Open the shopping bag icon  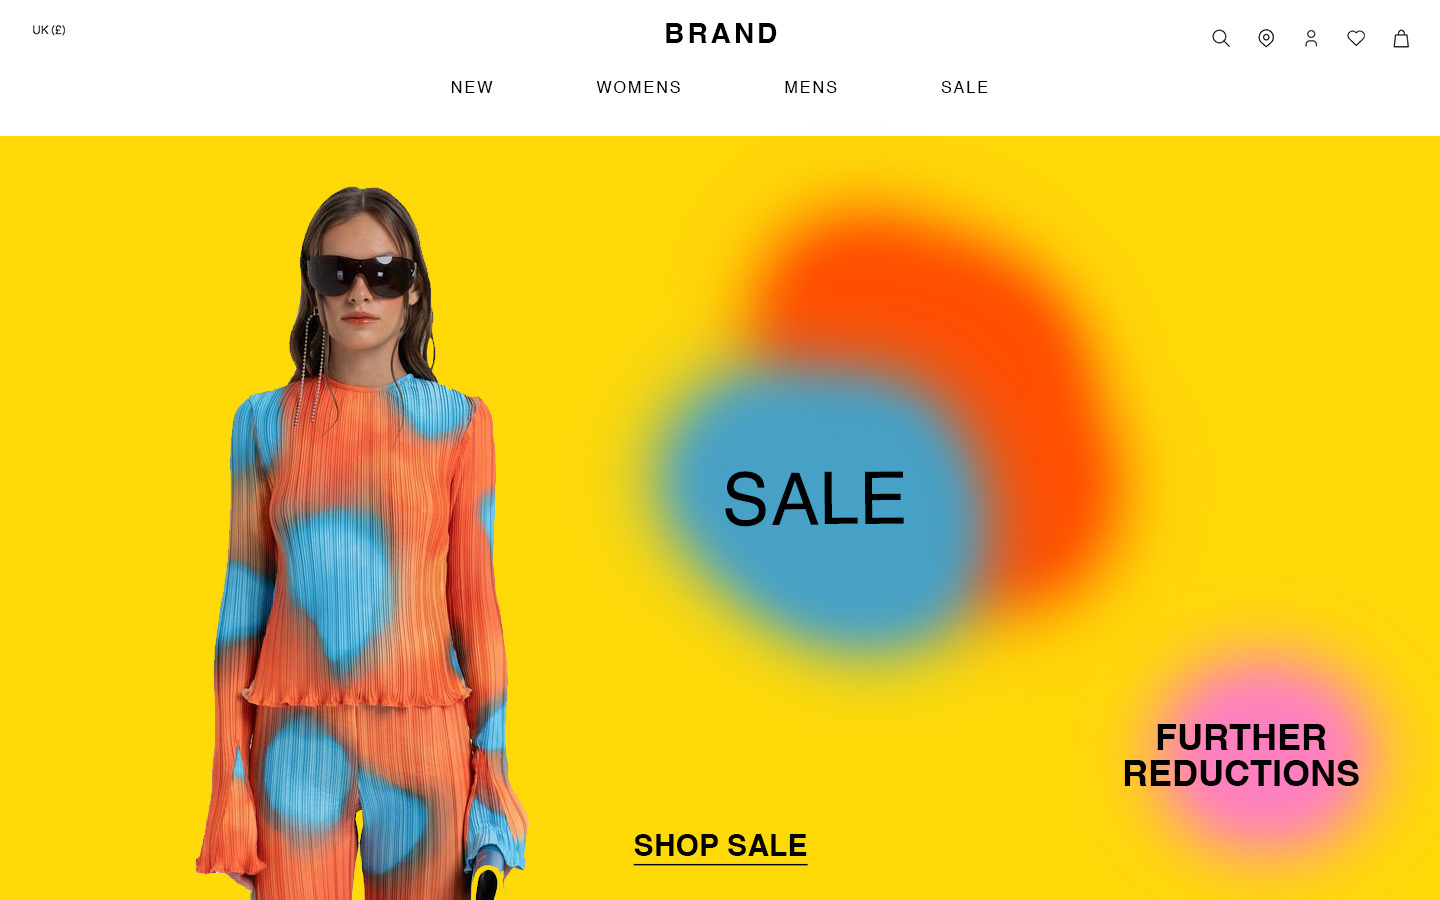click(x=1401, y=38)
